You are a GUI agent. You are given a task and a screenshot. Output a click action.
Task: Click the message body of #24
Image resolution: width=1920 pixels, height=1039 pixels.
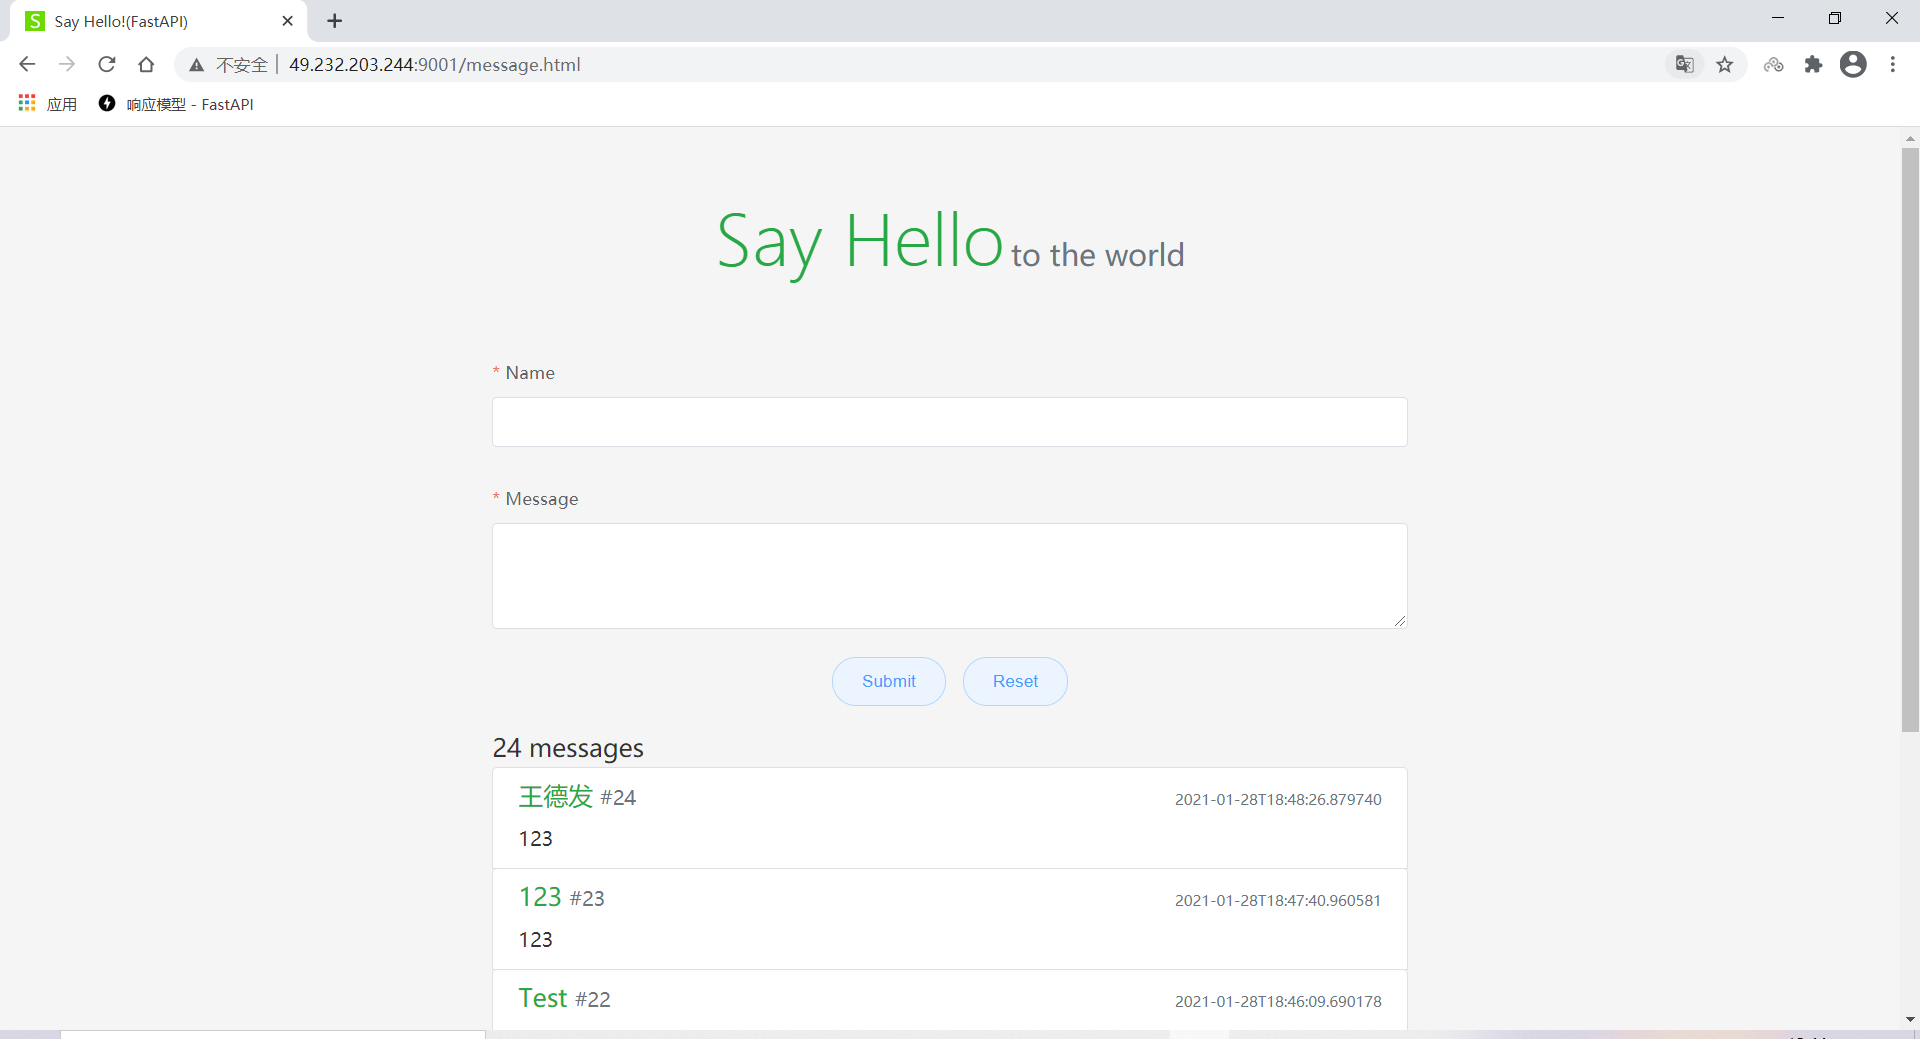[535, 839]
